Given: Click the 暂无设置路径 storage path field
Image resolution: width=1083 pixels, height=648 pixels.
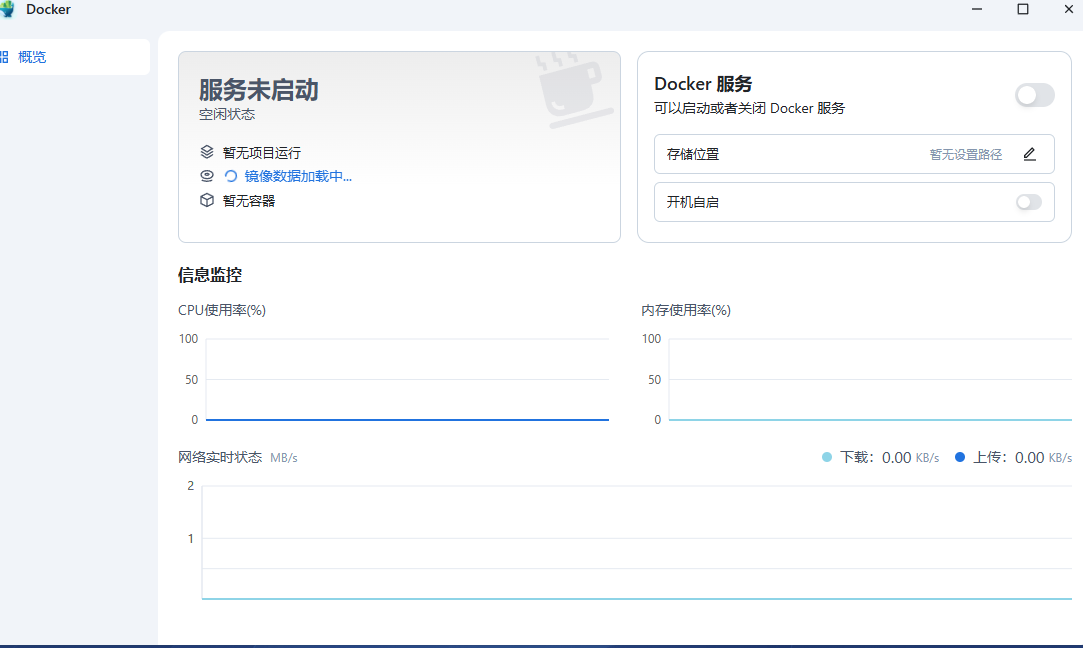Looking at the screenshot, I should coord(965,155).
